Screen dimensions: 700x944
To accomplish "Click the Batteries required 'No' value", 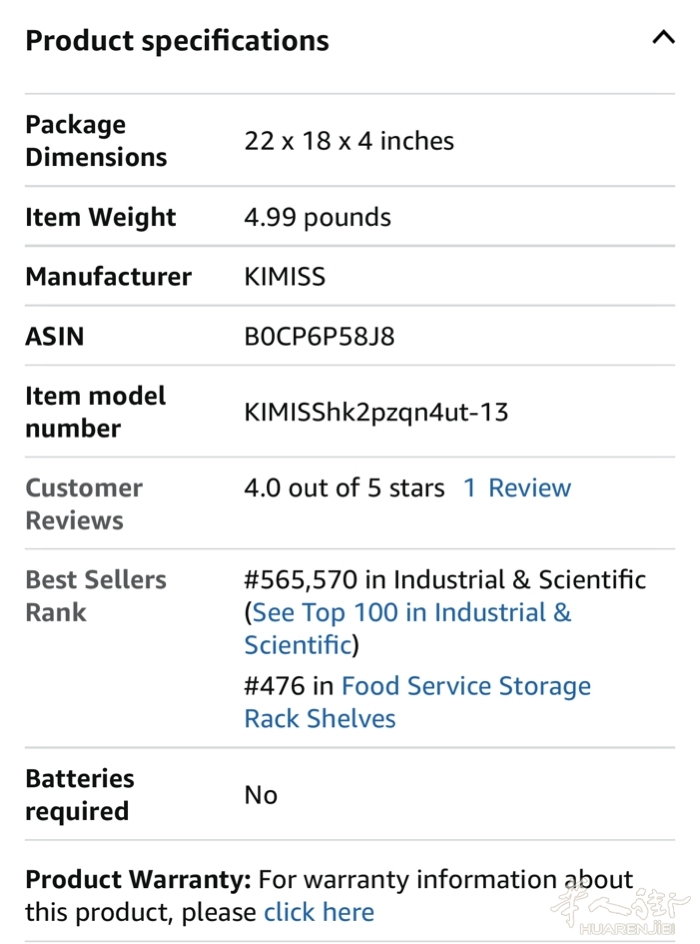I will tap(260, 795).
